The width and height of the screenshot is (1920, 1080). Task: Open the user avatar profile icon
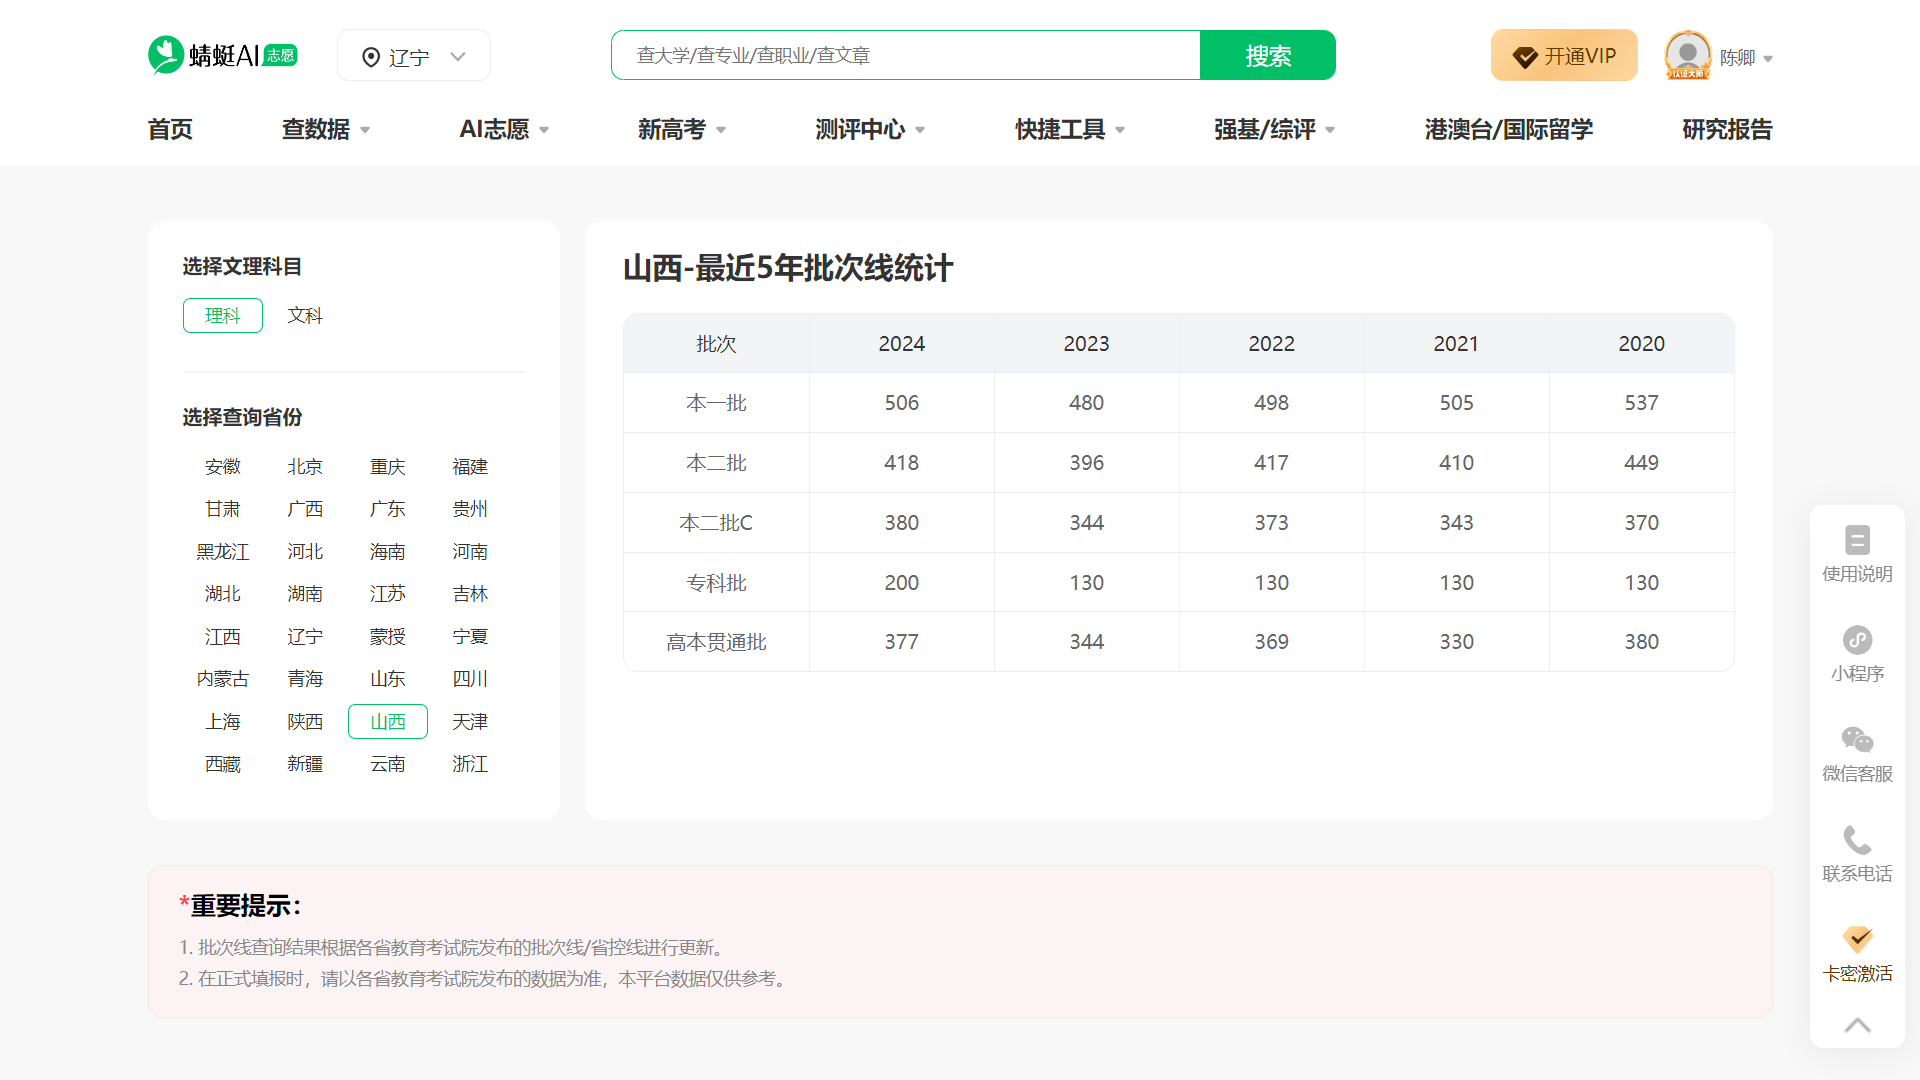(1687, 56)
